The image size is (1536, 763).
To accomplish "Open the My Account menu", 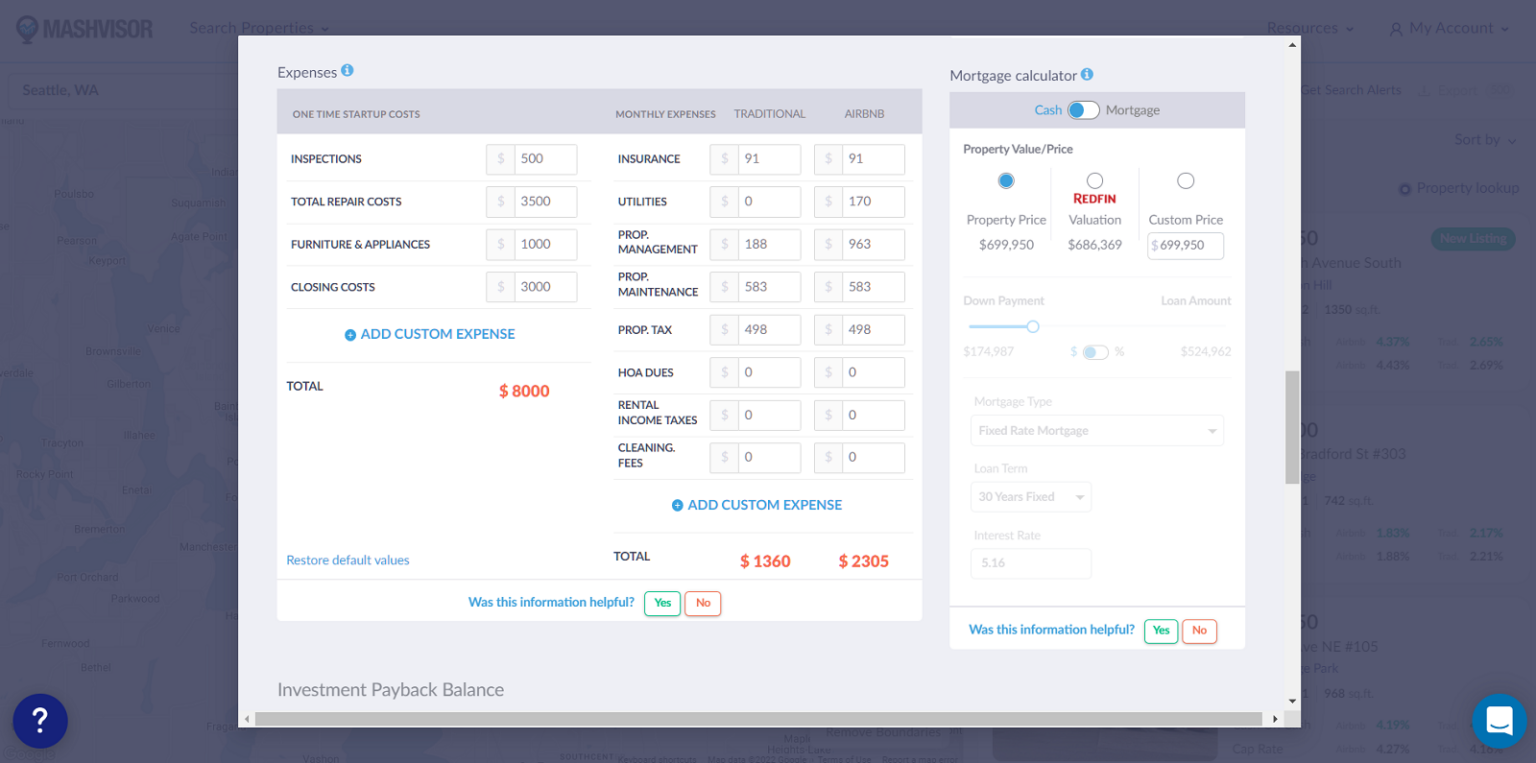I will point(1449,28).
